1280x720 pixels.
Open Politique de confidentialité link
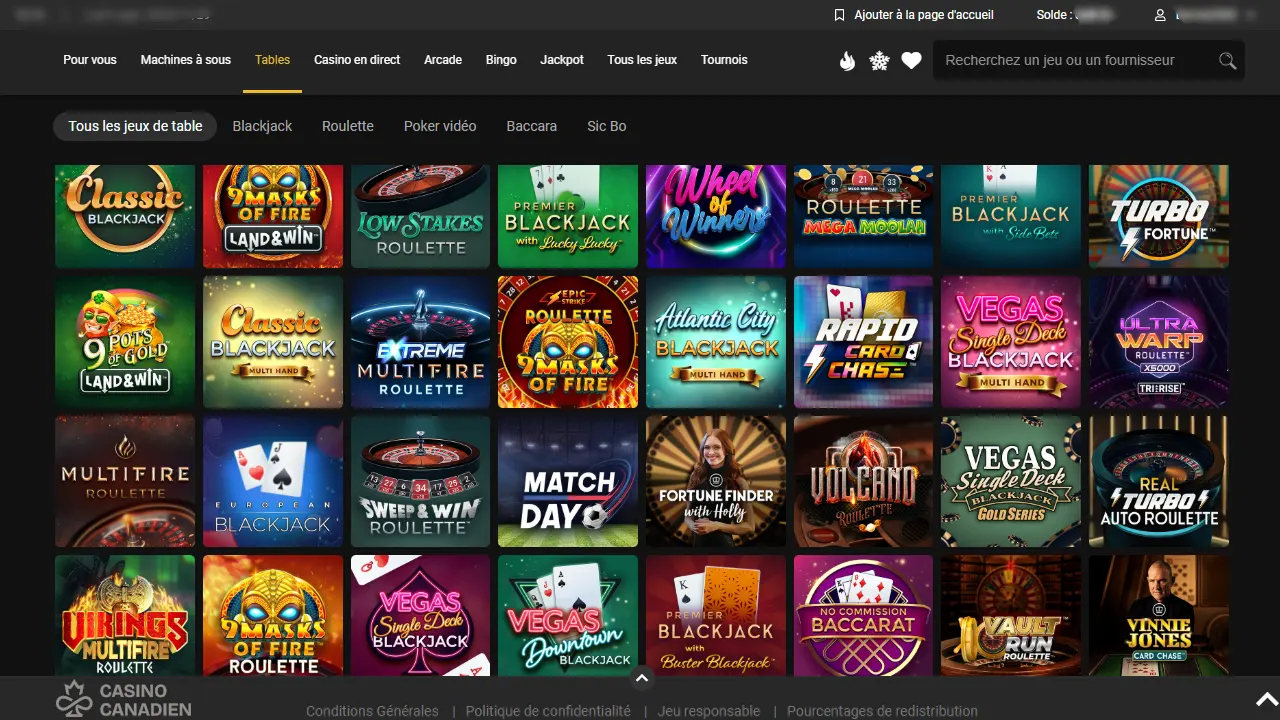pyautogui.click(x=548, y=711)
